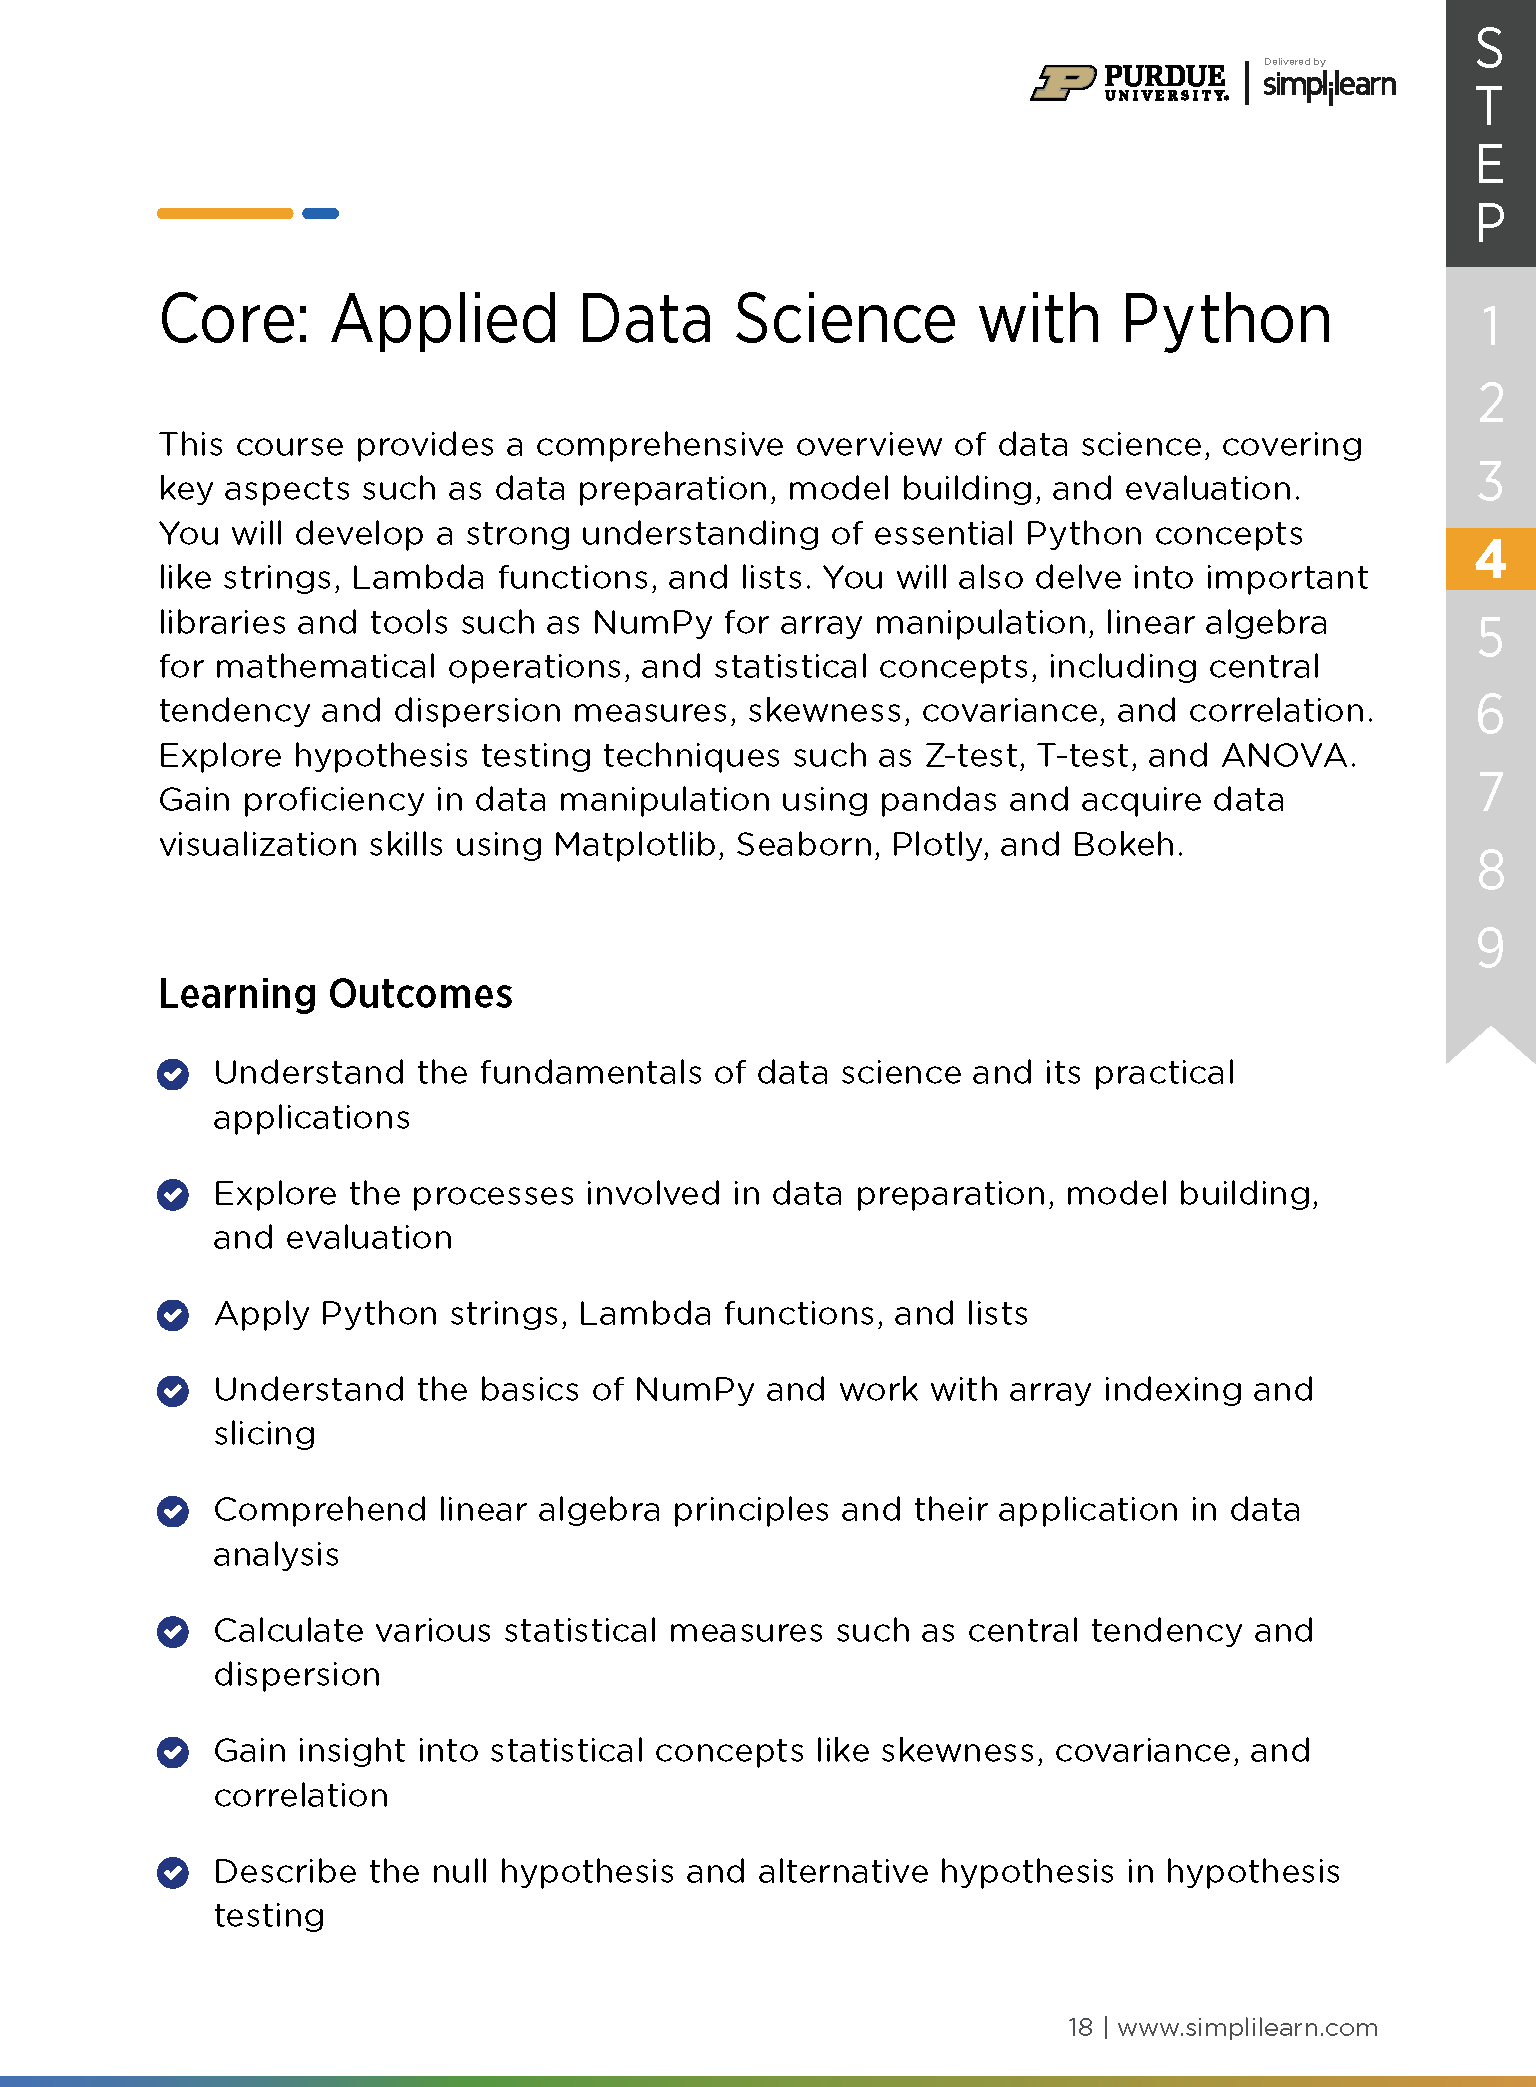
Task: Click checkmark icon beside 'Comprehend linear algebra'
Action: click(x=173, y=1511)
